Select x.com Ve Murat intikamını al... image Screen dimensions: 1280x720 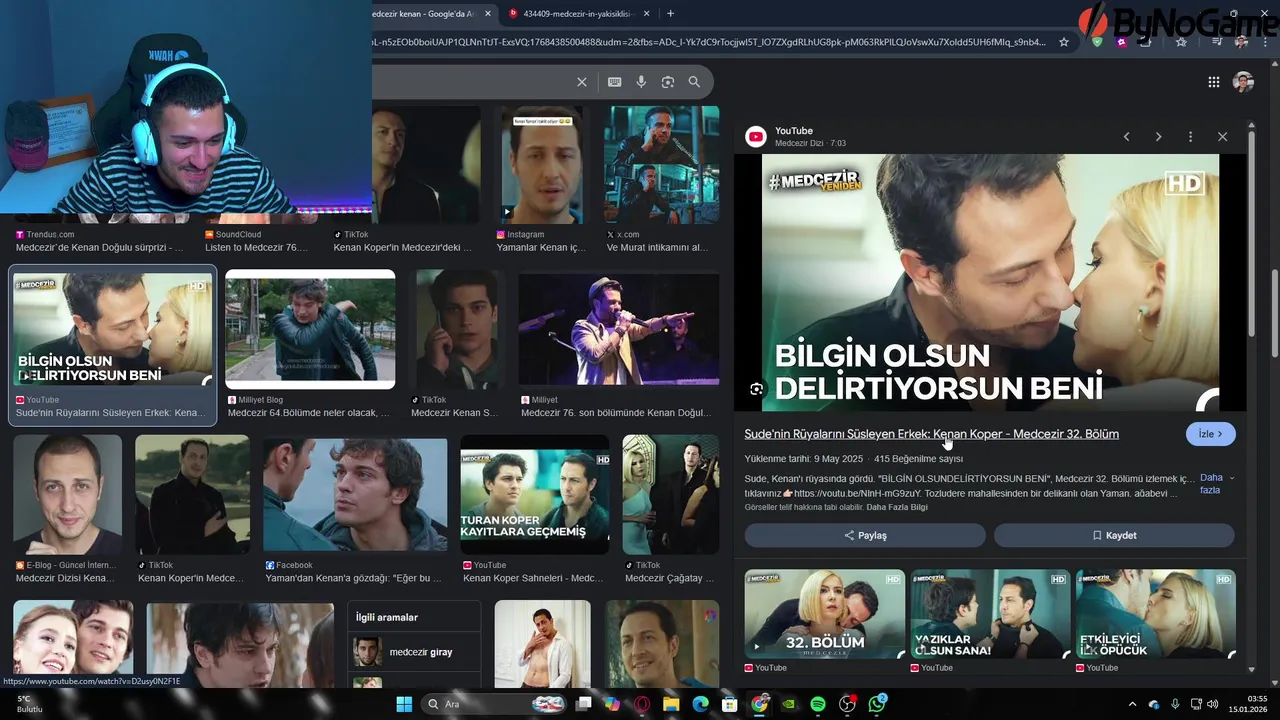(x=662, y=164)
